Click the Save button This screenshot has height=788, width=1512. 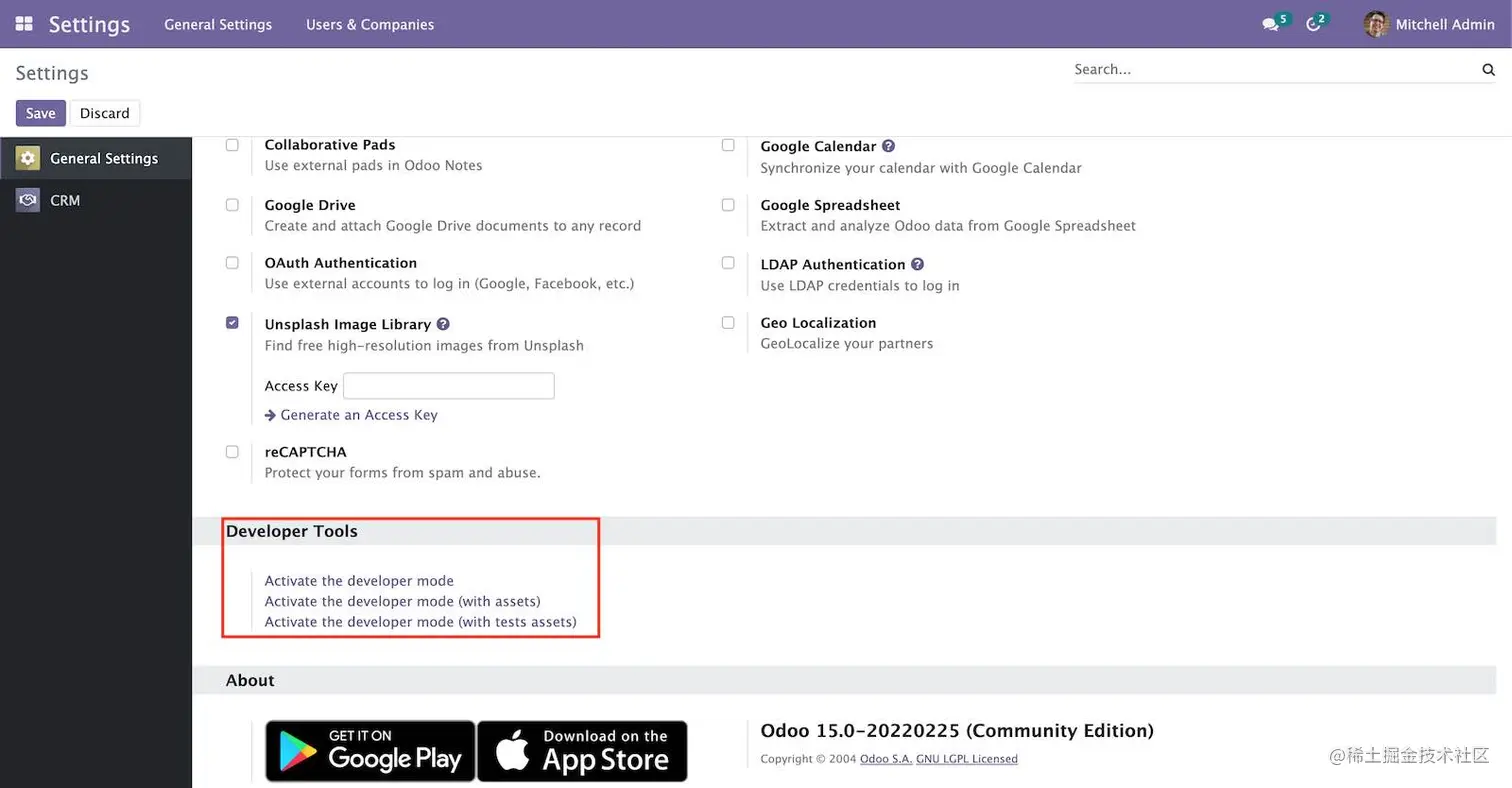coord(40,112)
